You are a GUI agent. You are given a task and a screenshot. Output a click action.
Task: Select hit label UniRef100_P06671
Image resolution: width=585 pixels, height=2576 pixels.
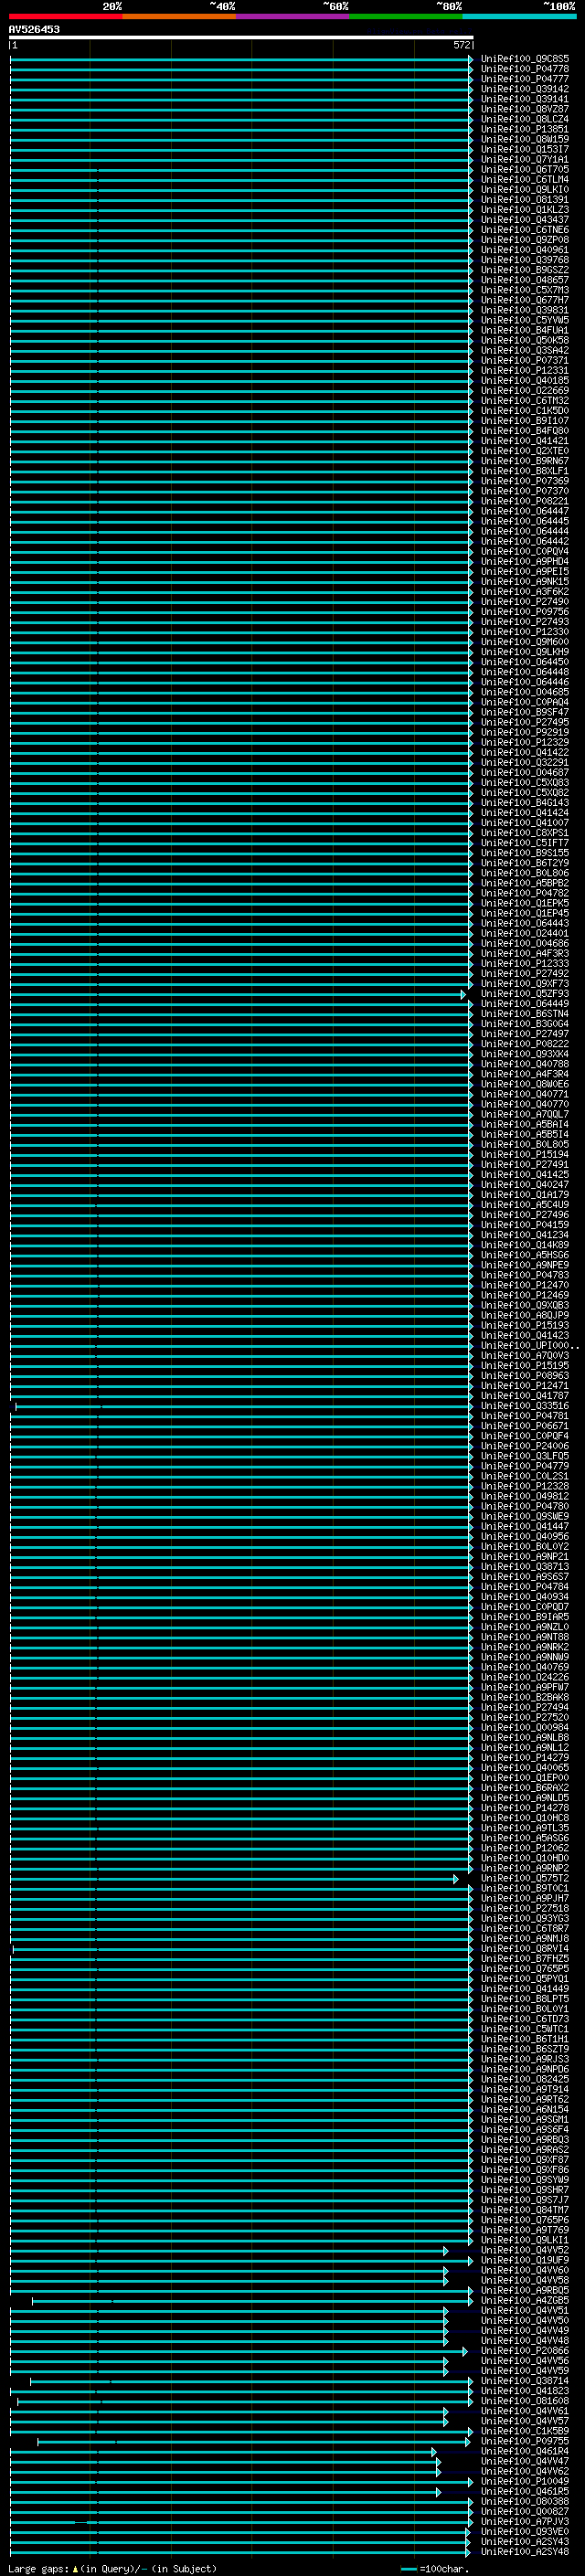pyautogui.click(x=525, y=1426)
